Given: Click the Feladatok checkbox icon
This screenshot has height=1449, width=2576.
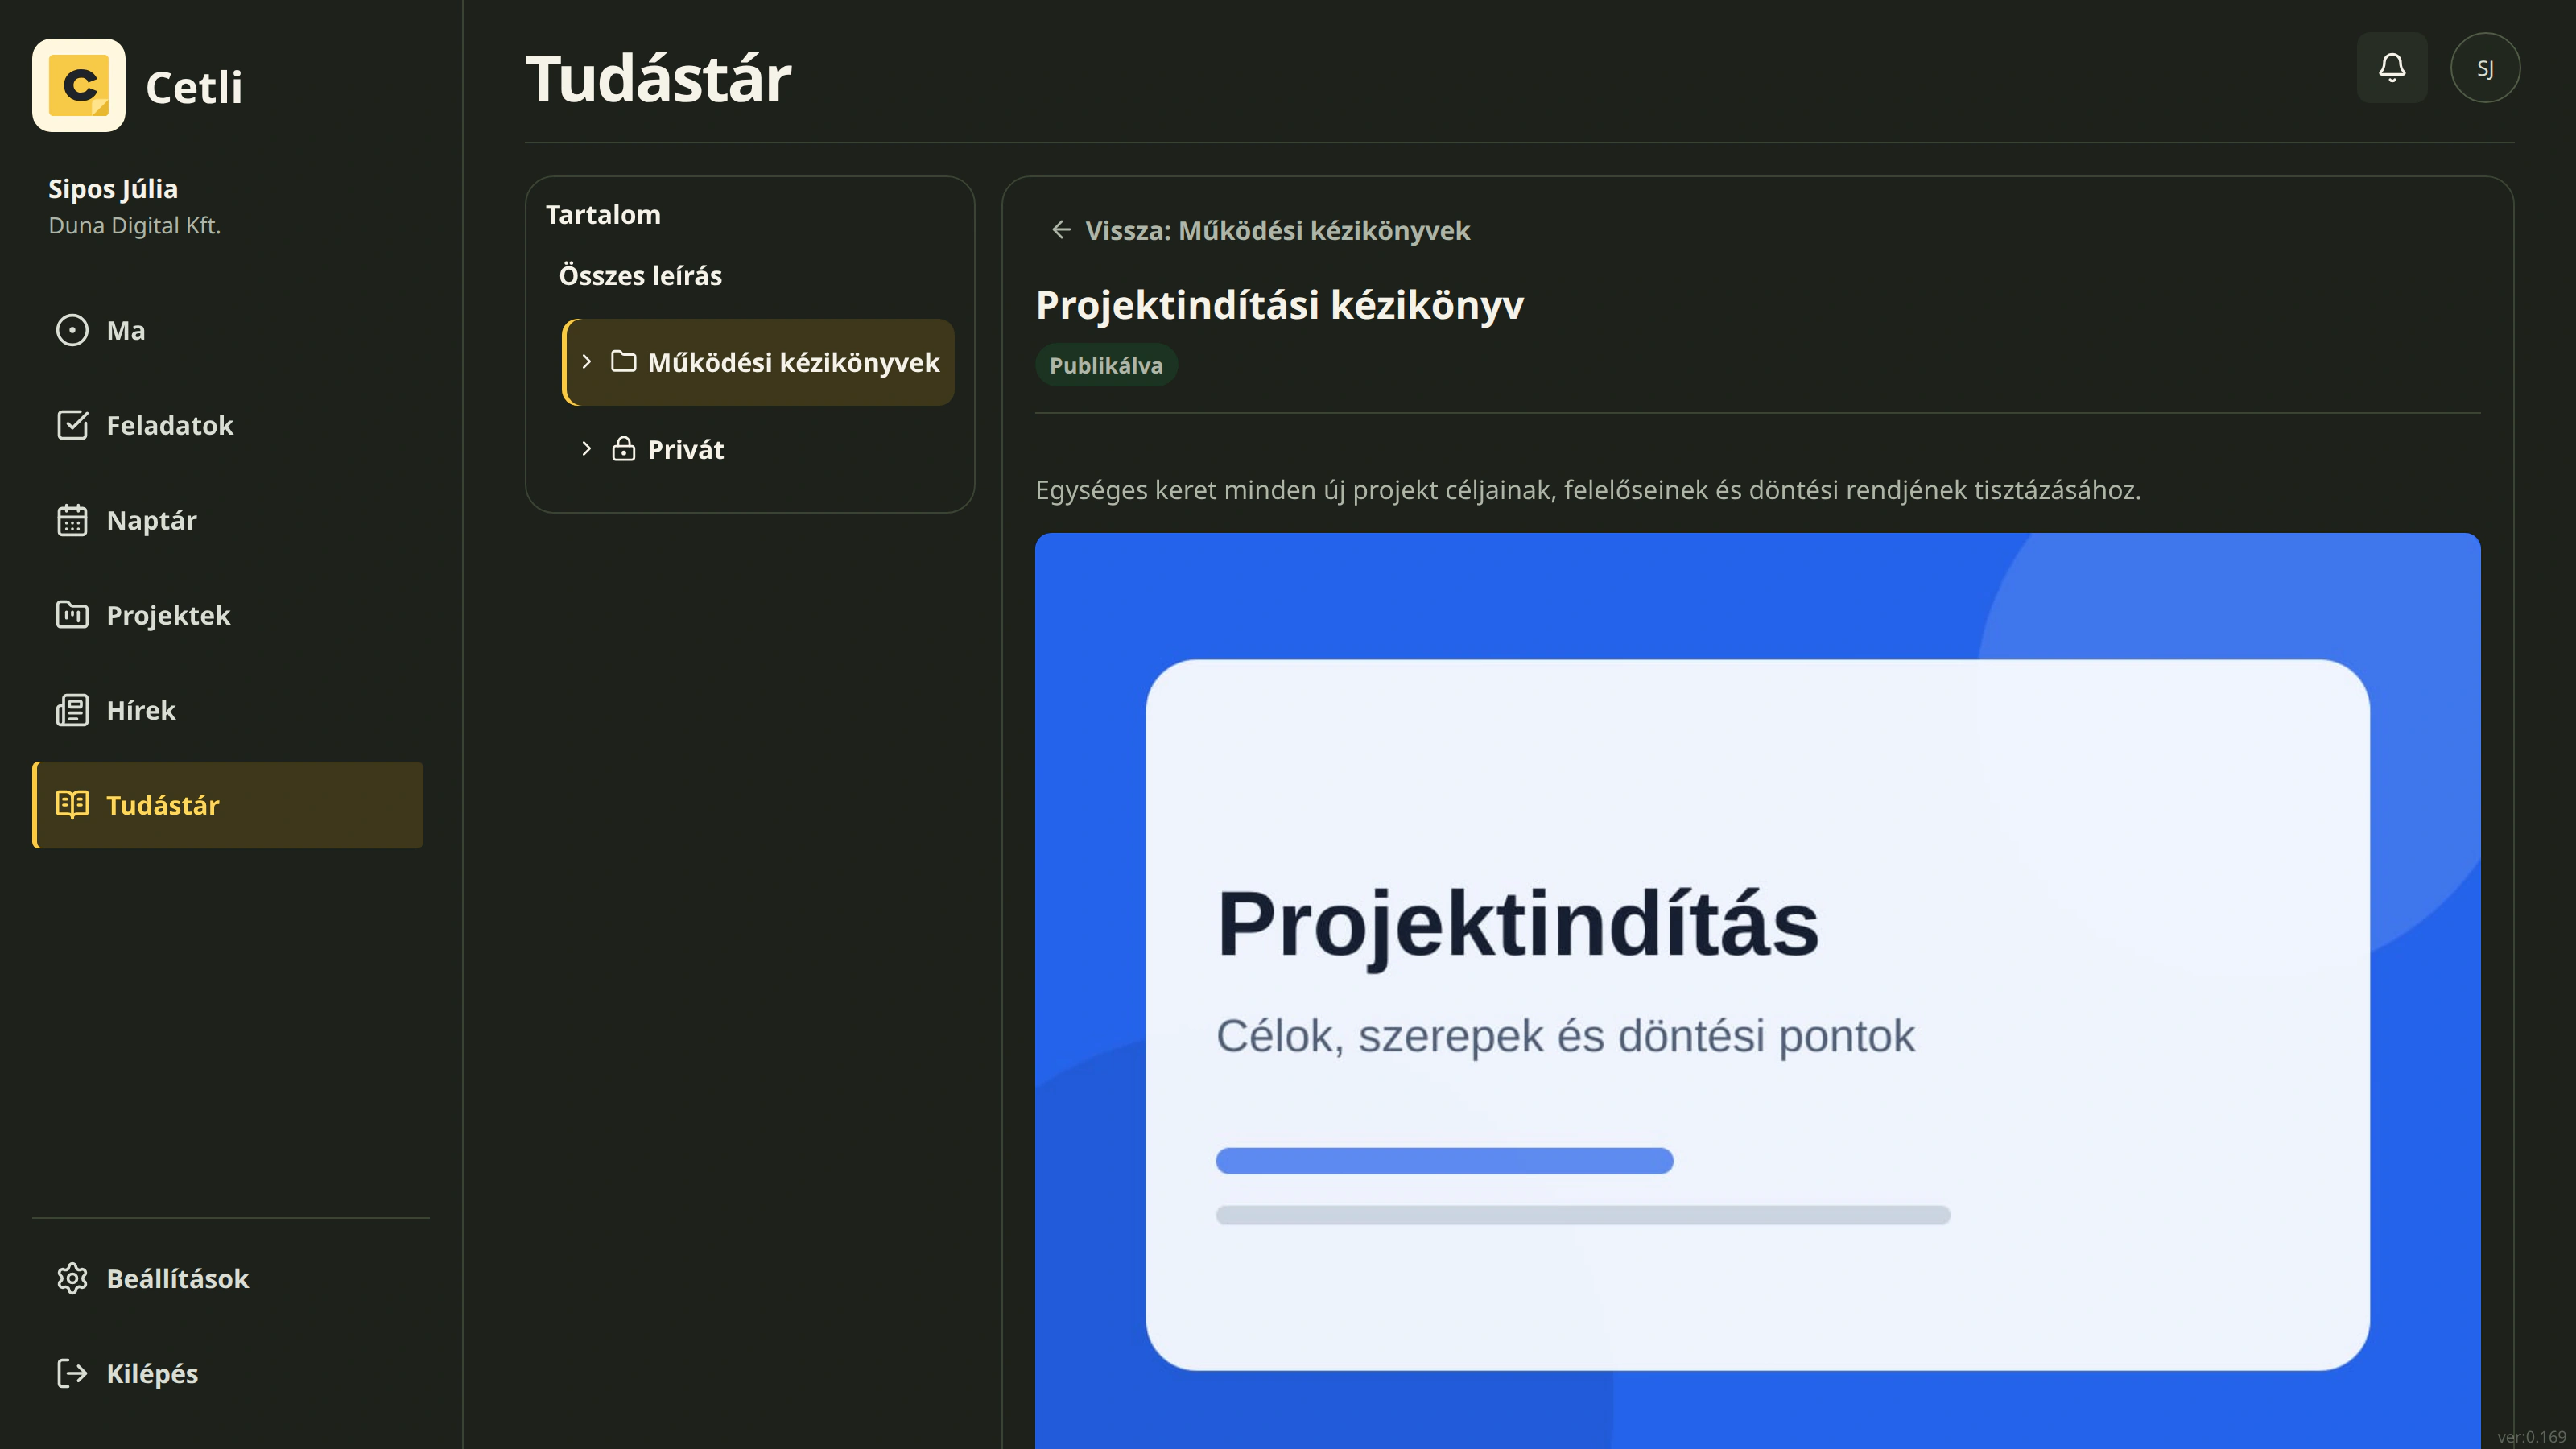Looking at the screenshot, I should coord(72,426).
